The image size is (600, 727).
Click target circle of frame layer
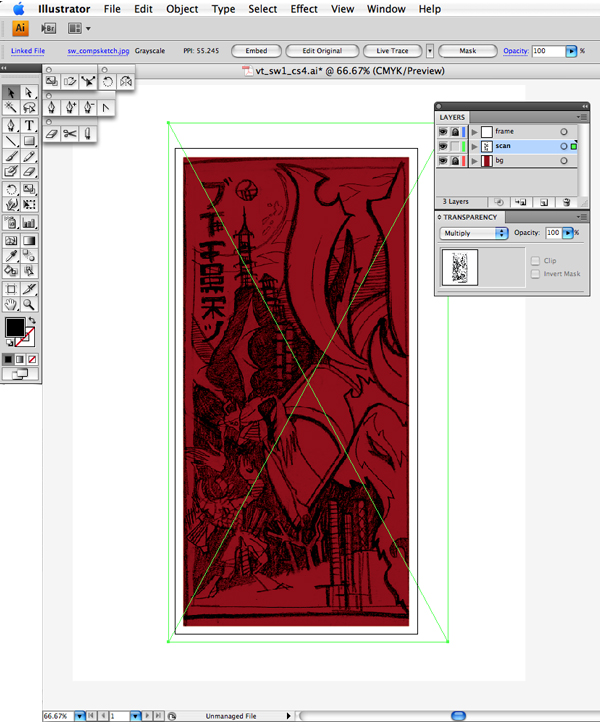coord(564,132)
